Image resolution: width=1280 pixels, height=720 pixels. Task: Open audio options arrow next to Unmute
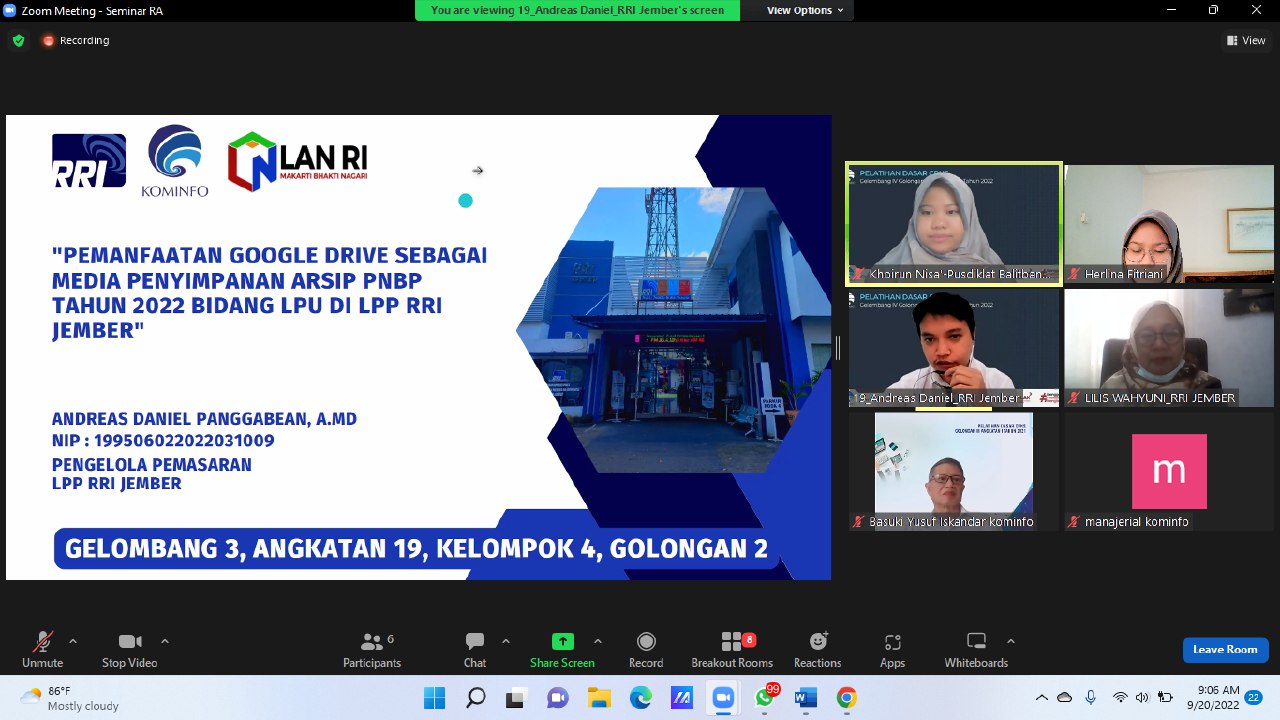click(x=72, y=641)
